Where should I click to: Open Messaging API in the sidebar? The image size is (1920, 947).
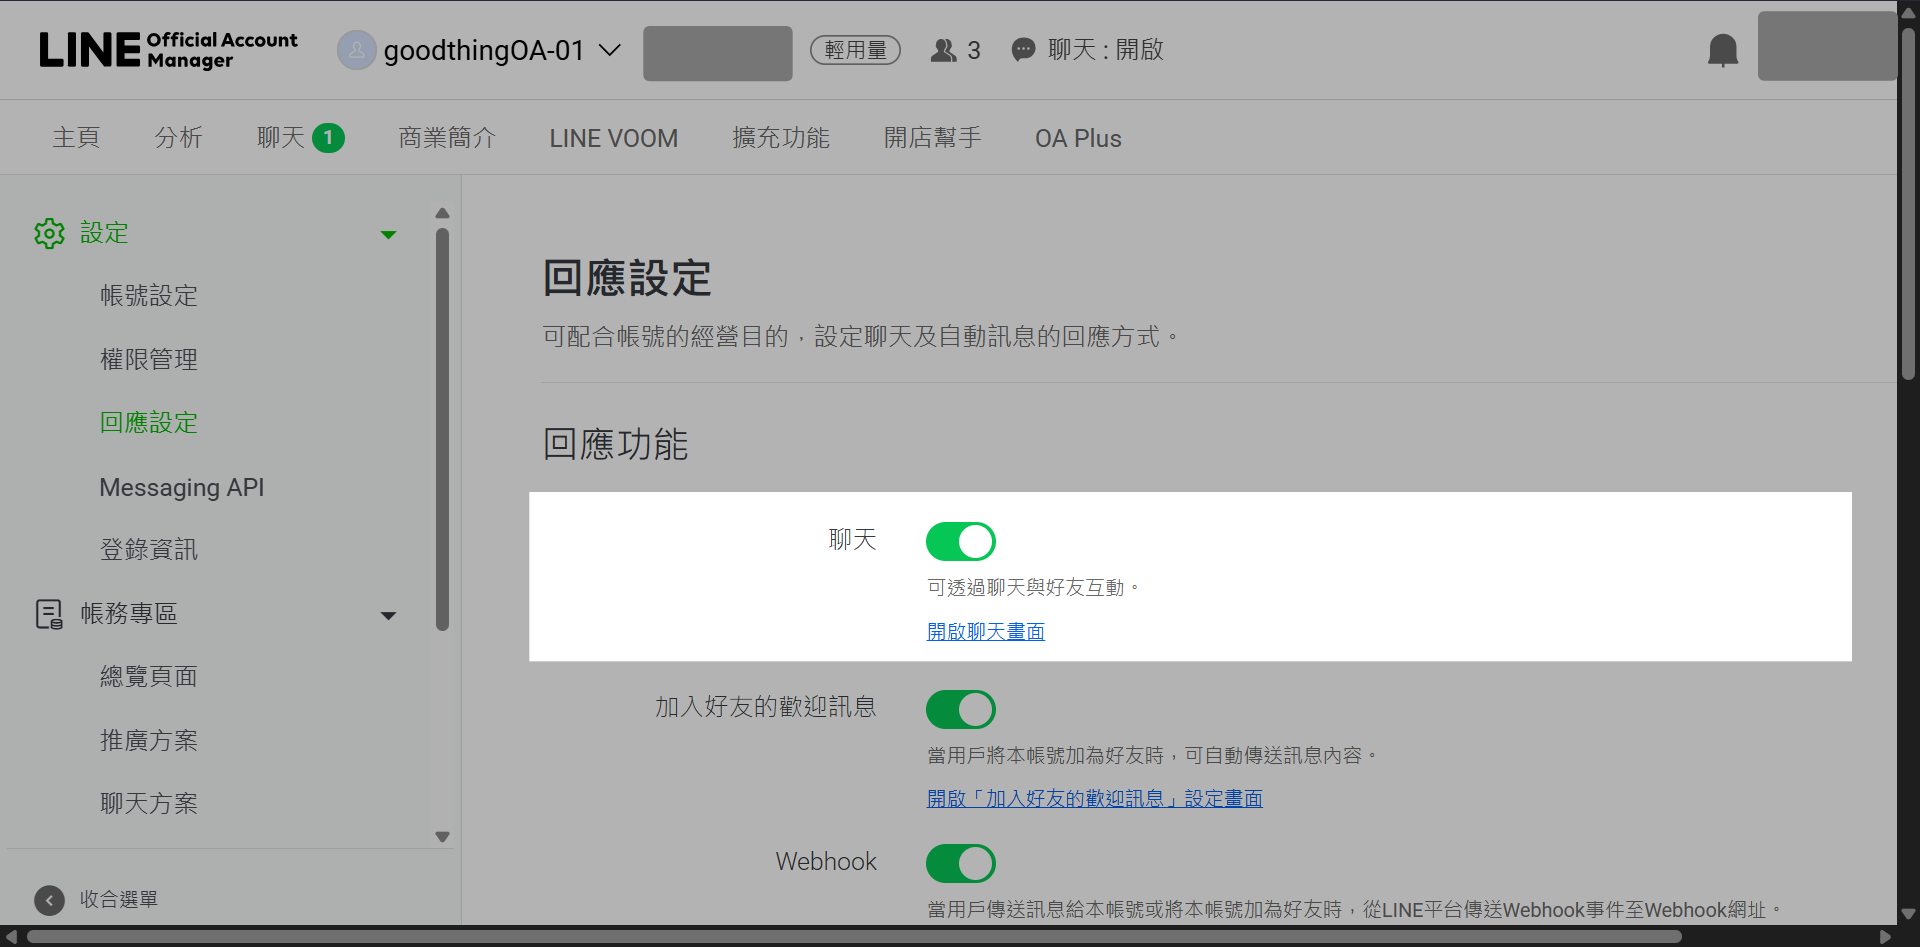tap(182, 487)
